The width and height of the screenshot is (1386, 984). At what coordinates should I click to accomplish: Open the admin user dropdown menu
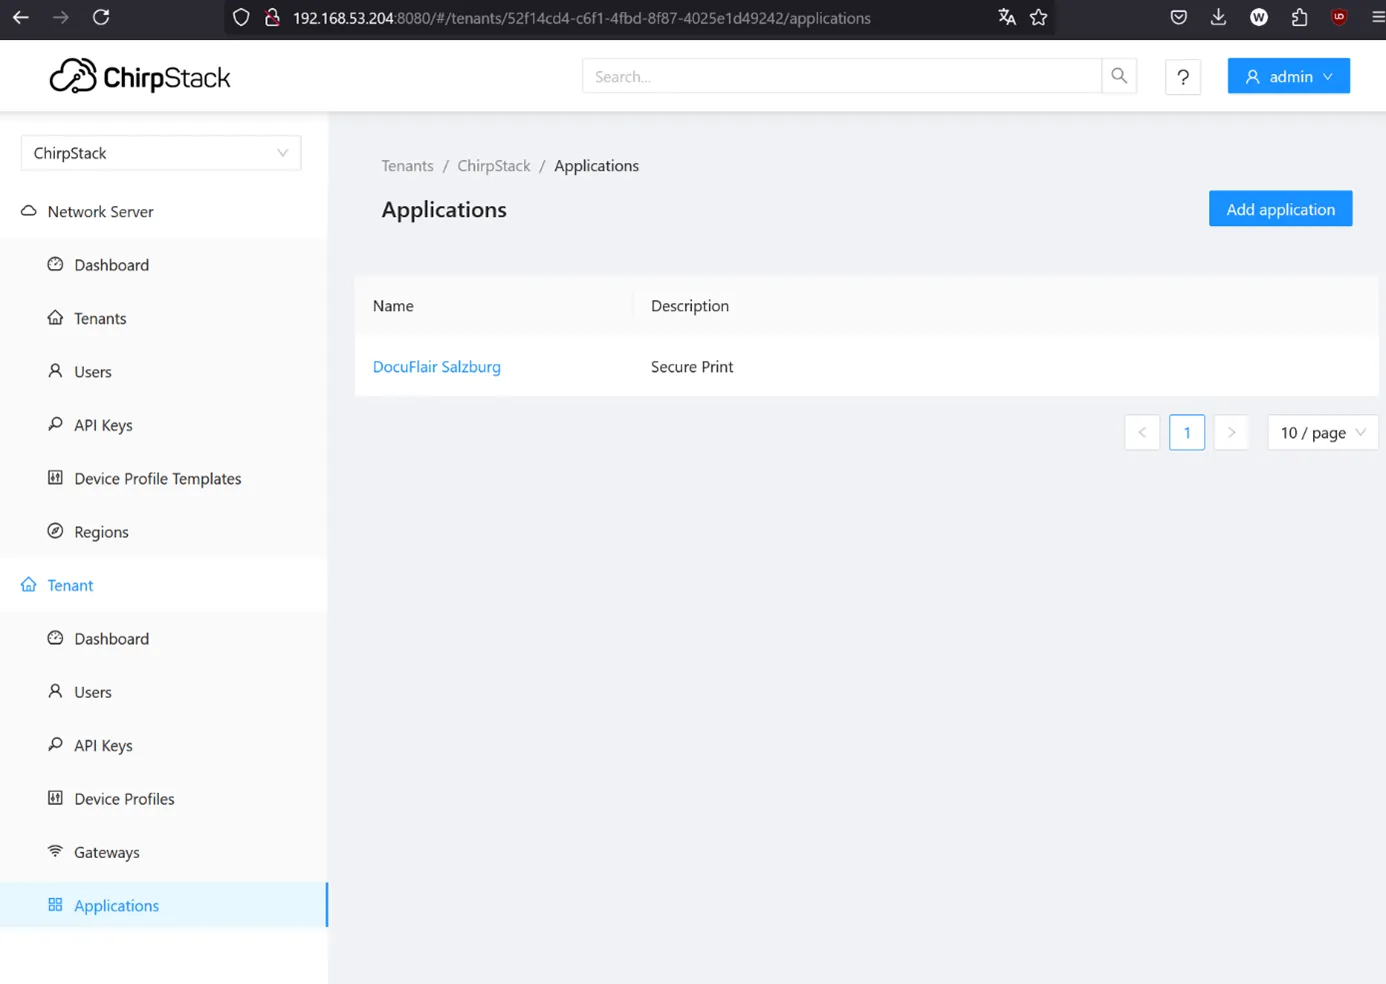click(1288, 77)
